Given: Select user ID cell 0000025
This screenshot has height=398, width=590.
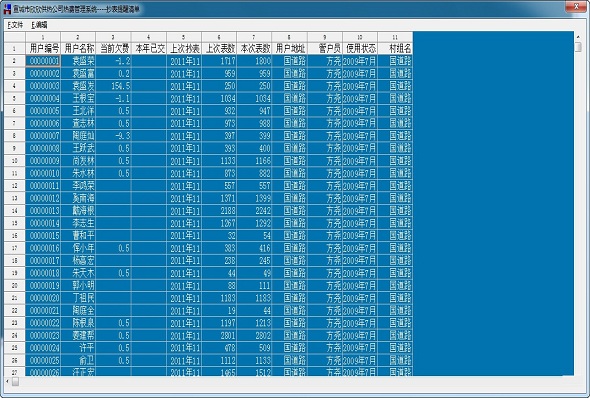Looking at the screenshot, I should click(x=43, y=360).
